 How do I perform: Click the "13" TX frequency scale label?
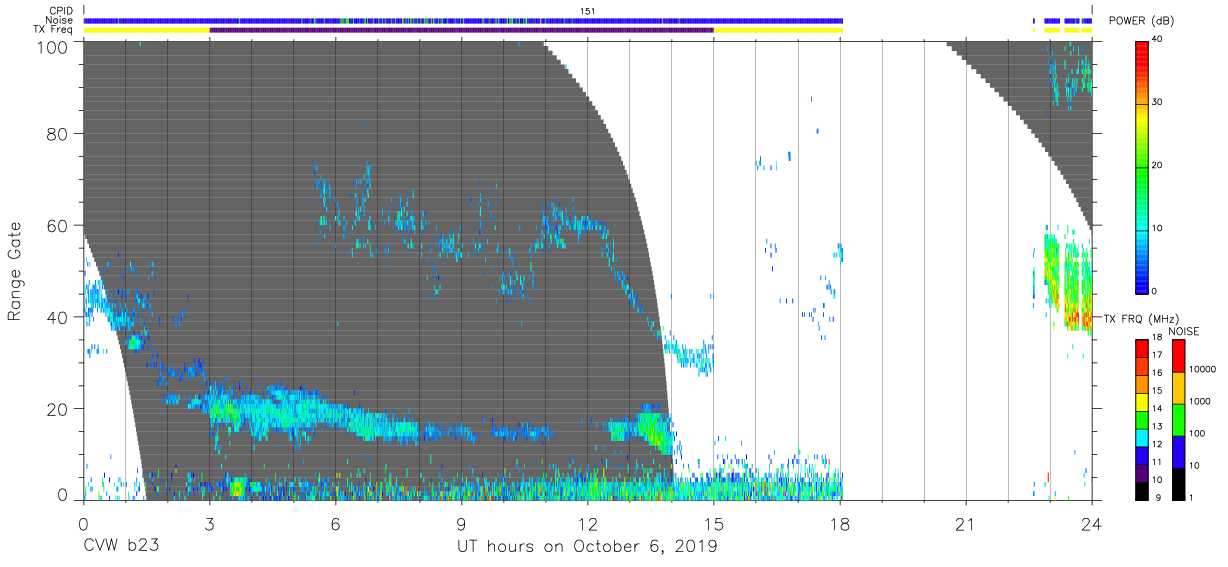pos(1159,426)
